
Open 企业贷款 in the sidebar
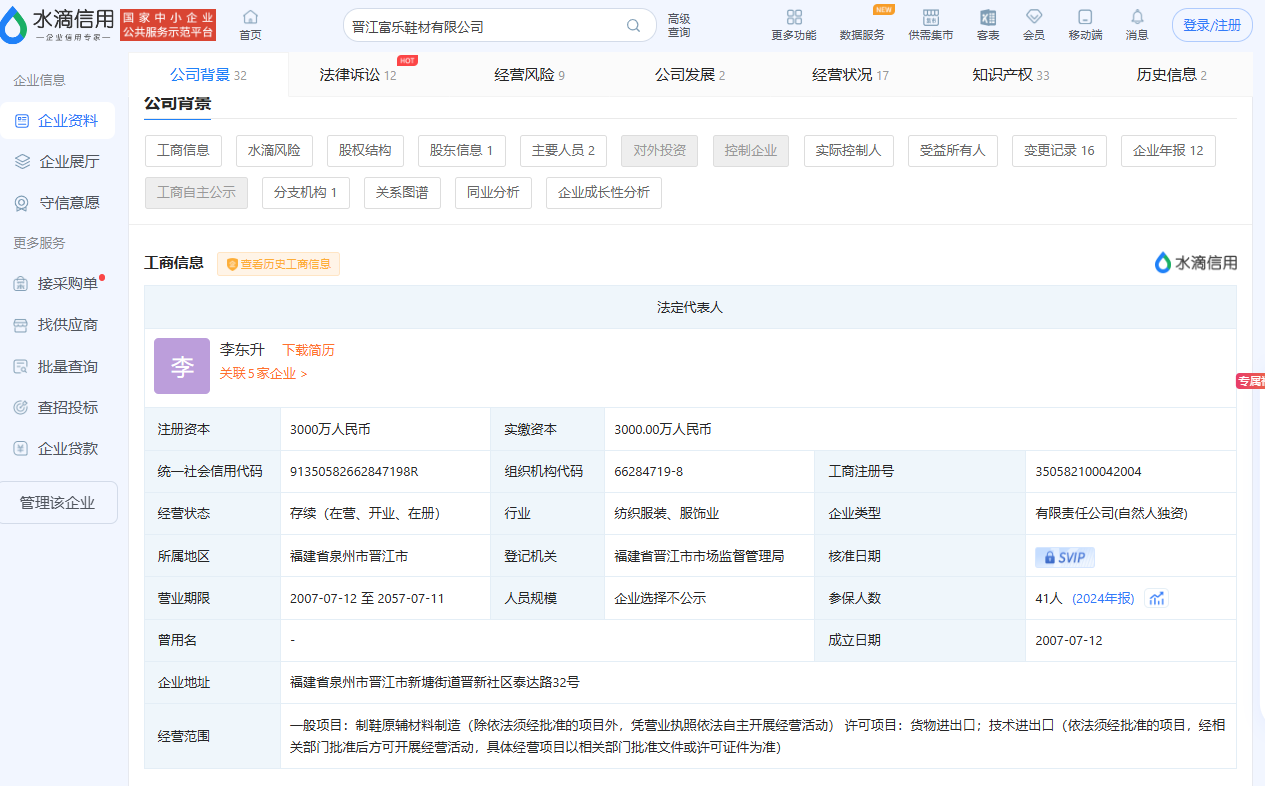(57, 448)
